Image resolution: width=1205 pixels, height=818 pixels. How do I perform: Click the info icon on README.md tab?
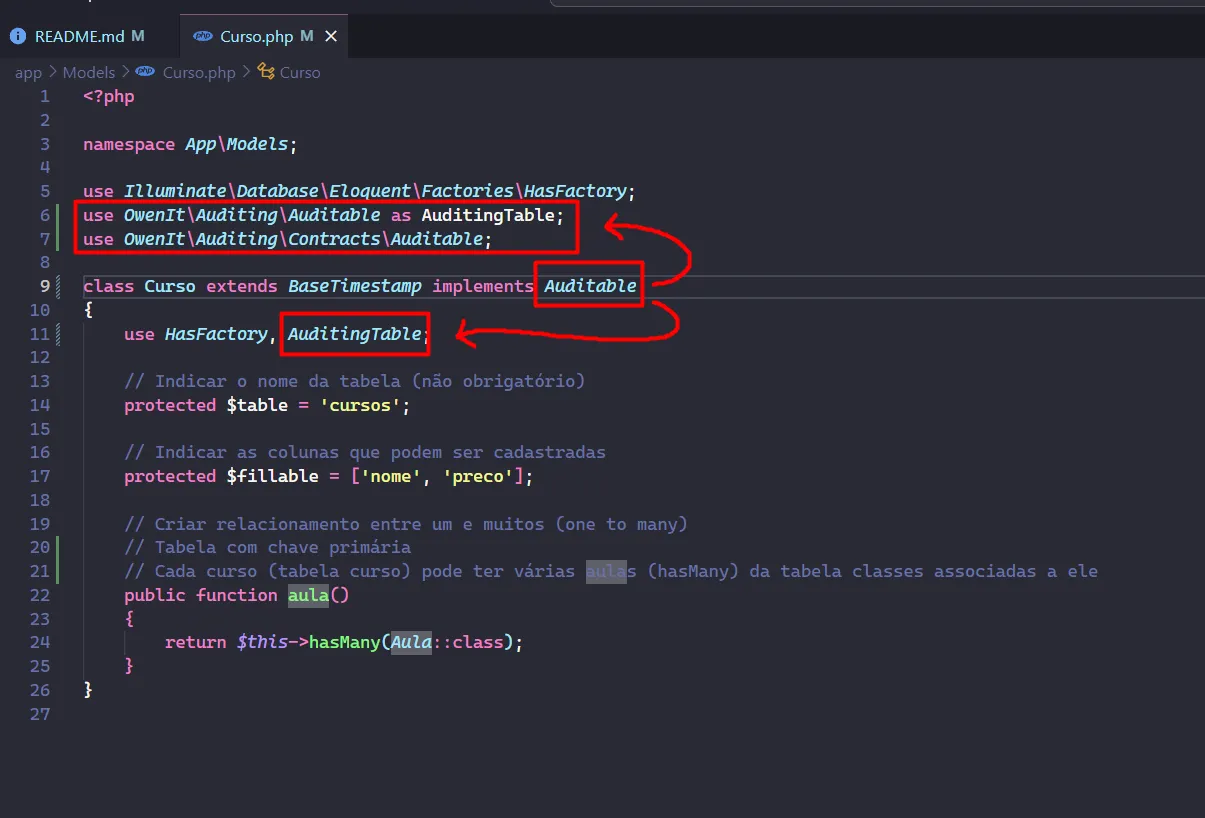[x=18, y=36]
